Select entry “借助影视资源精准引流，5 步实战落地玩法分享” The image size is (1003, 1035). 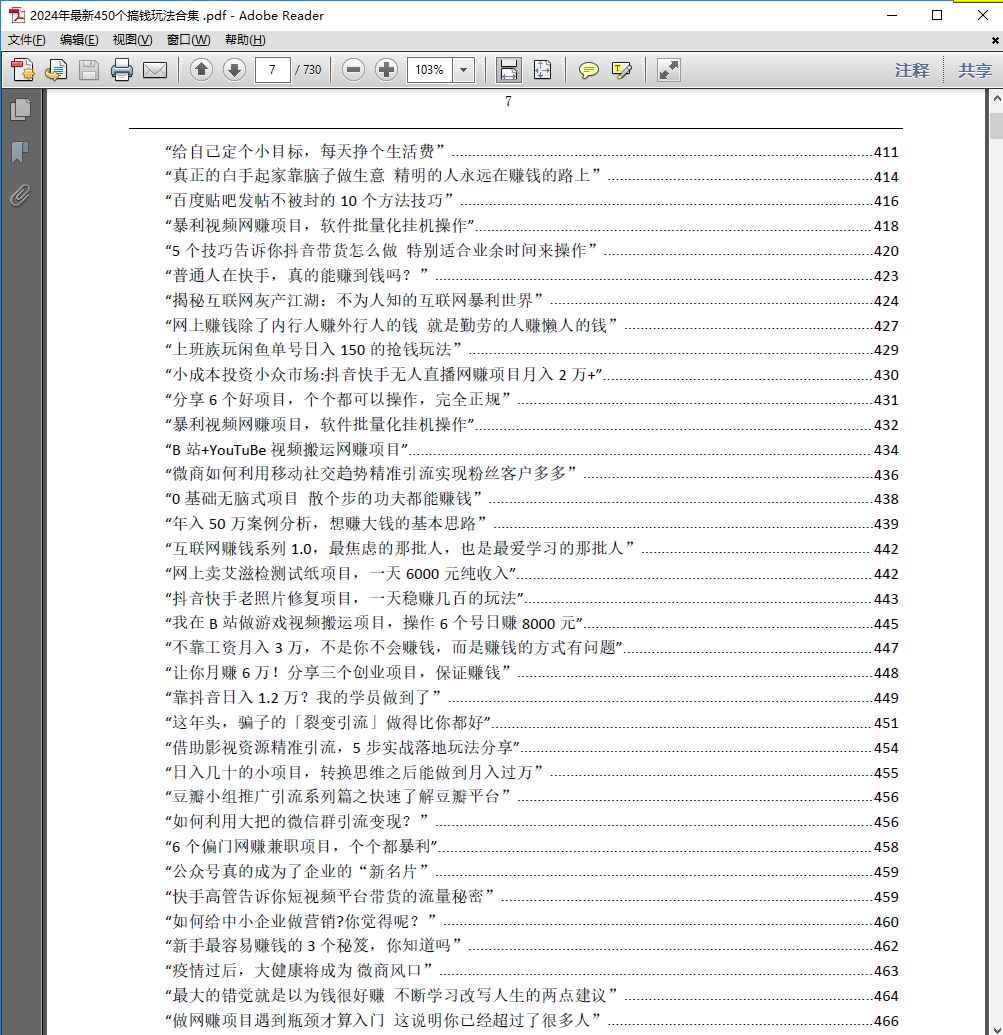531,748
